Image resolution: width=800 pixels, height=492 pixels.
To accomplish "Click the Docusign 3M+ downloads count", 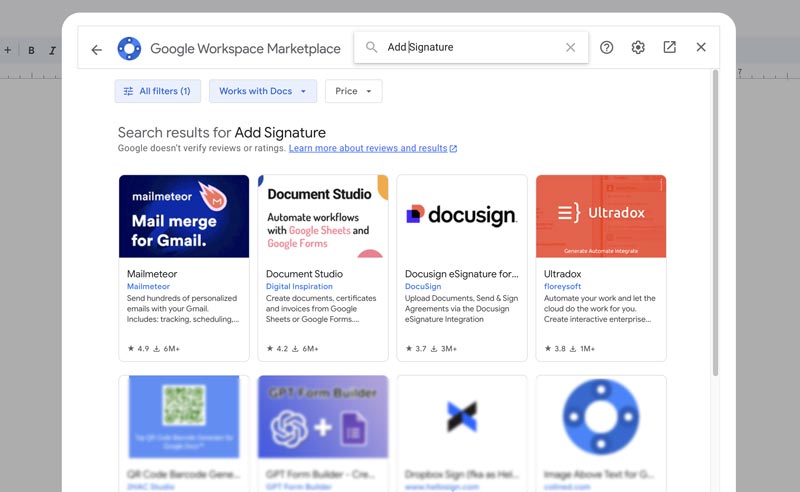I will pyautogui.click(x=444, y=349).
